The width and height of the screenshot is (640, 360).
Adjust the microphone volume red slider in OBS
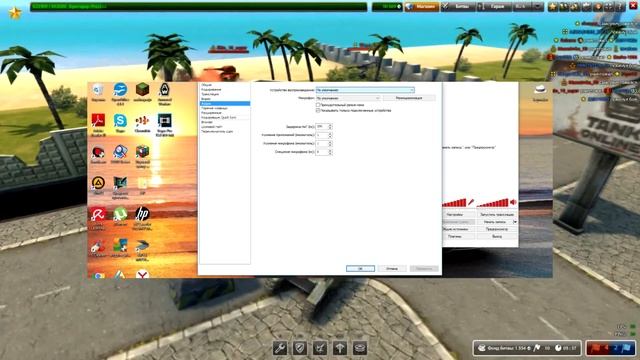453,202
